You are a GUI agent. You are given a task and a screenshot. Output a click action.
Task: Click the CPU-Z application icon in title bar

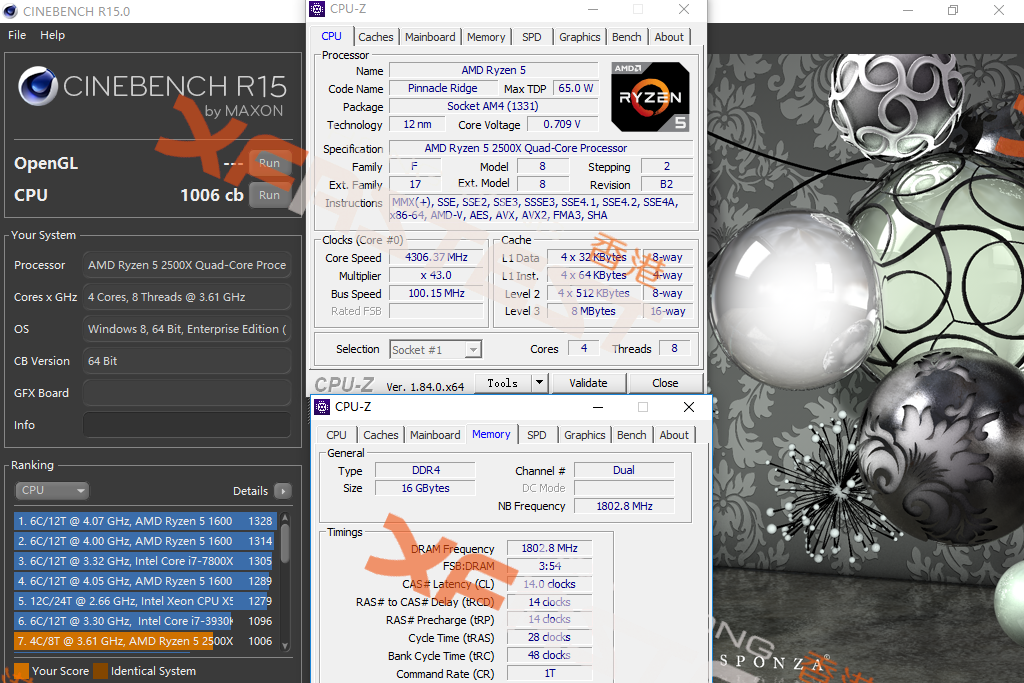pos(320,9)
